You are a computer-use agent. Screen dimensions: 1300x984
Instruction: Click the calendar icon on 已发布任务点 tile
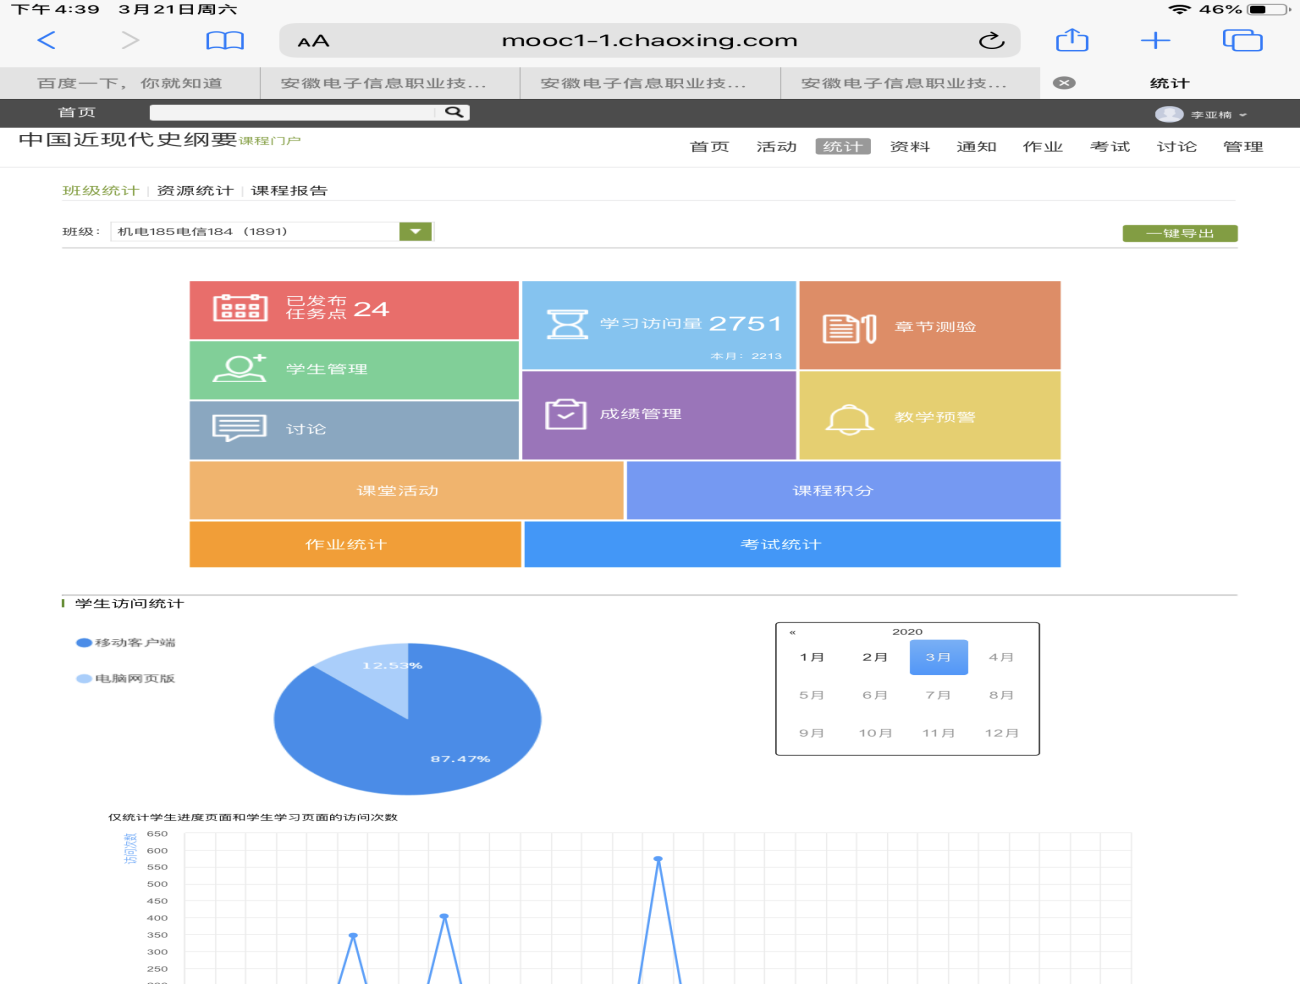[x=240, y=308]
